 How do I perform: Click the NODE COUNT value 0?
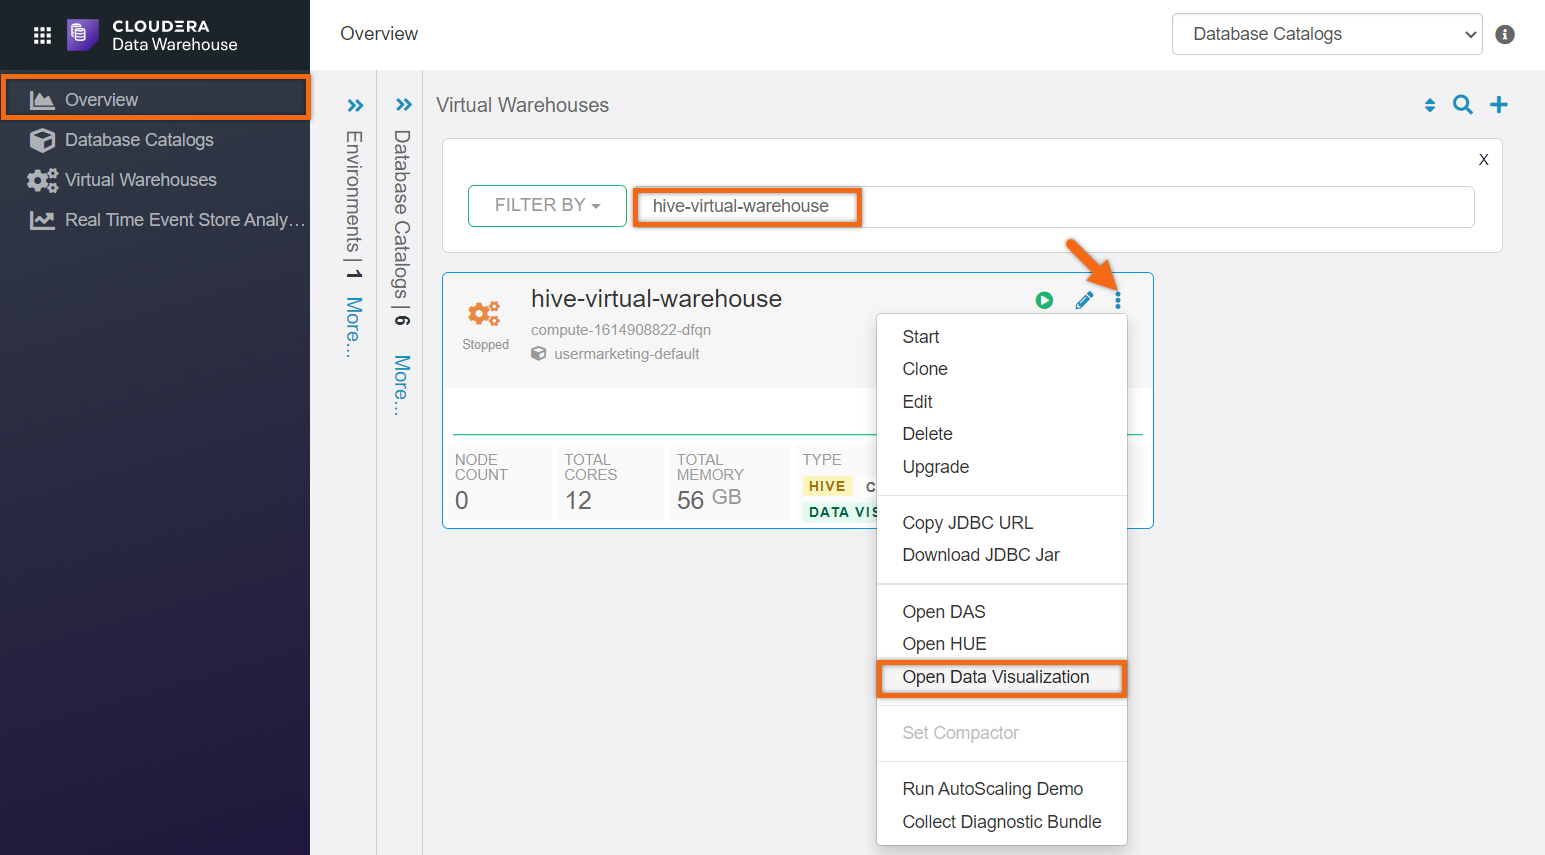tap(462, 501)
